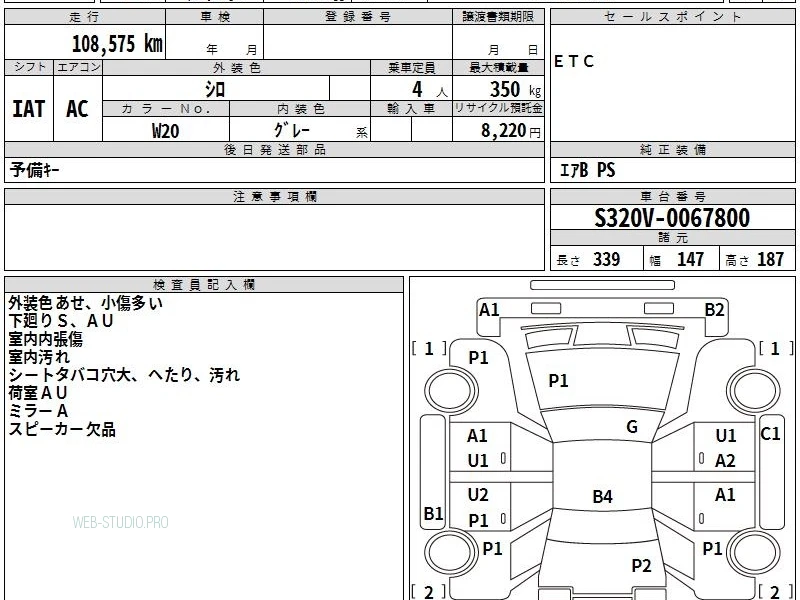Click the 検査員記入欄 header
The width and height of the screenshot is (800, 600).
click(x=204, y=285)
